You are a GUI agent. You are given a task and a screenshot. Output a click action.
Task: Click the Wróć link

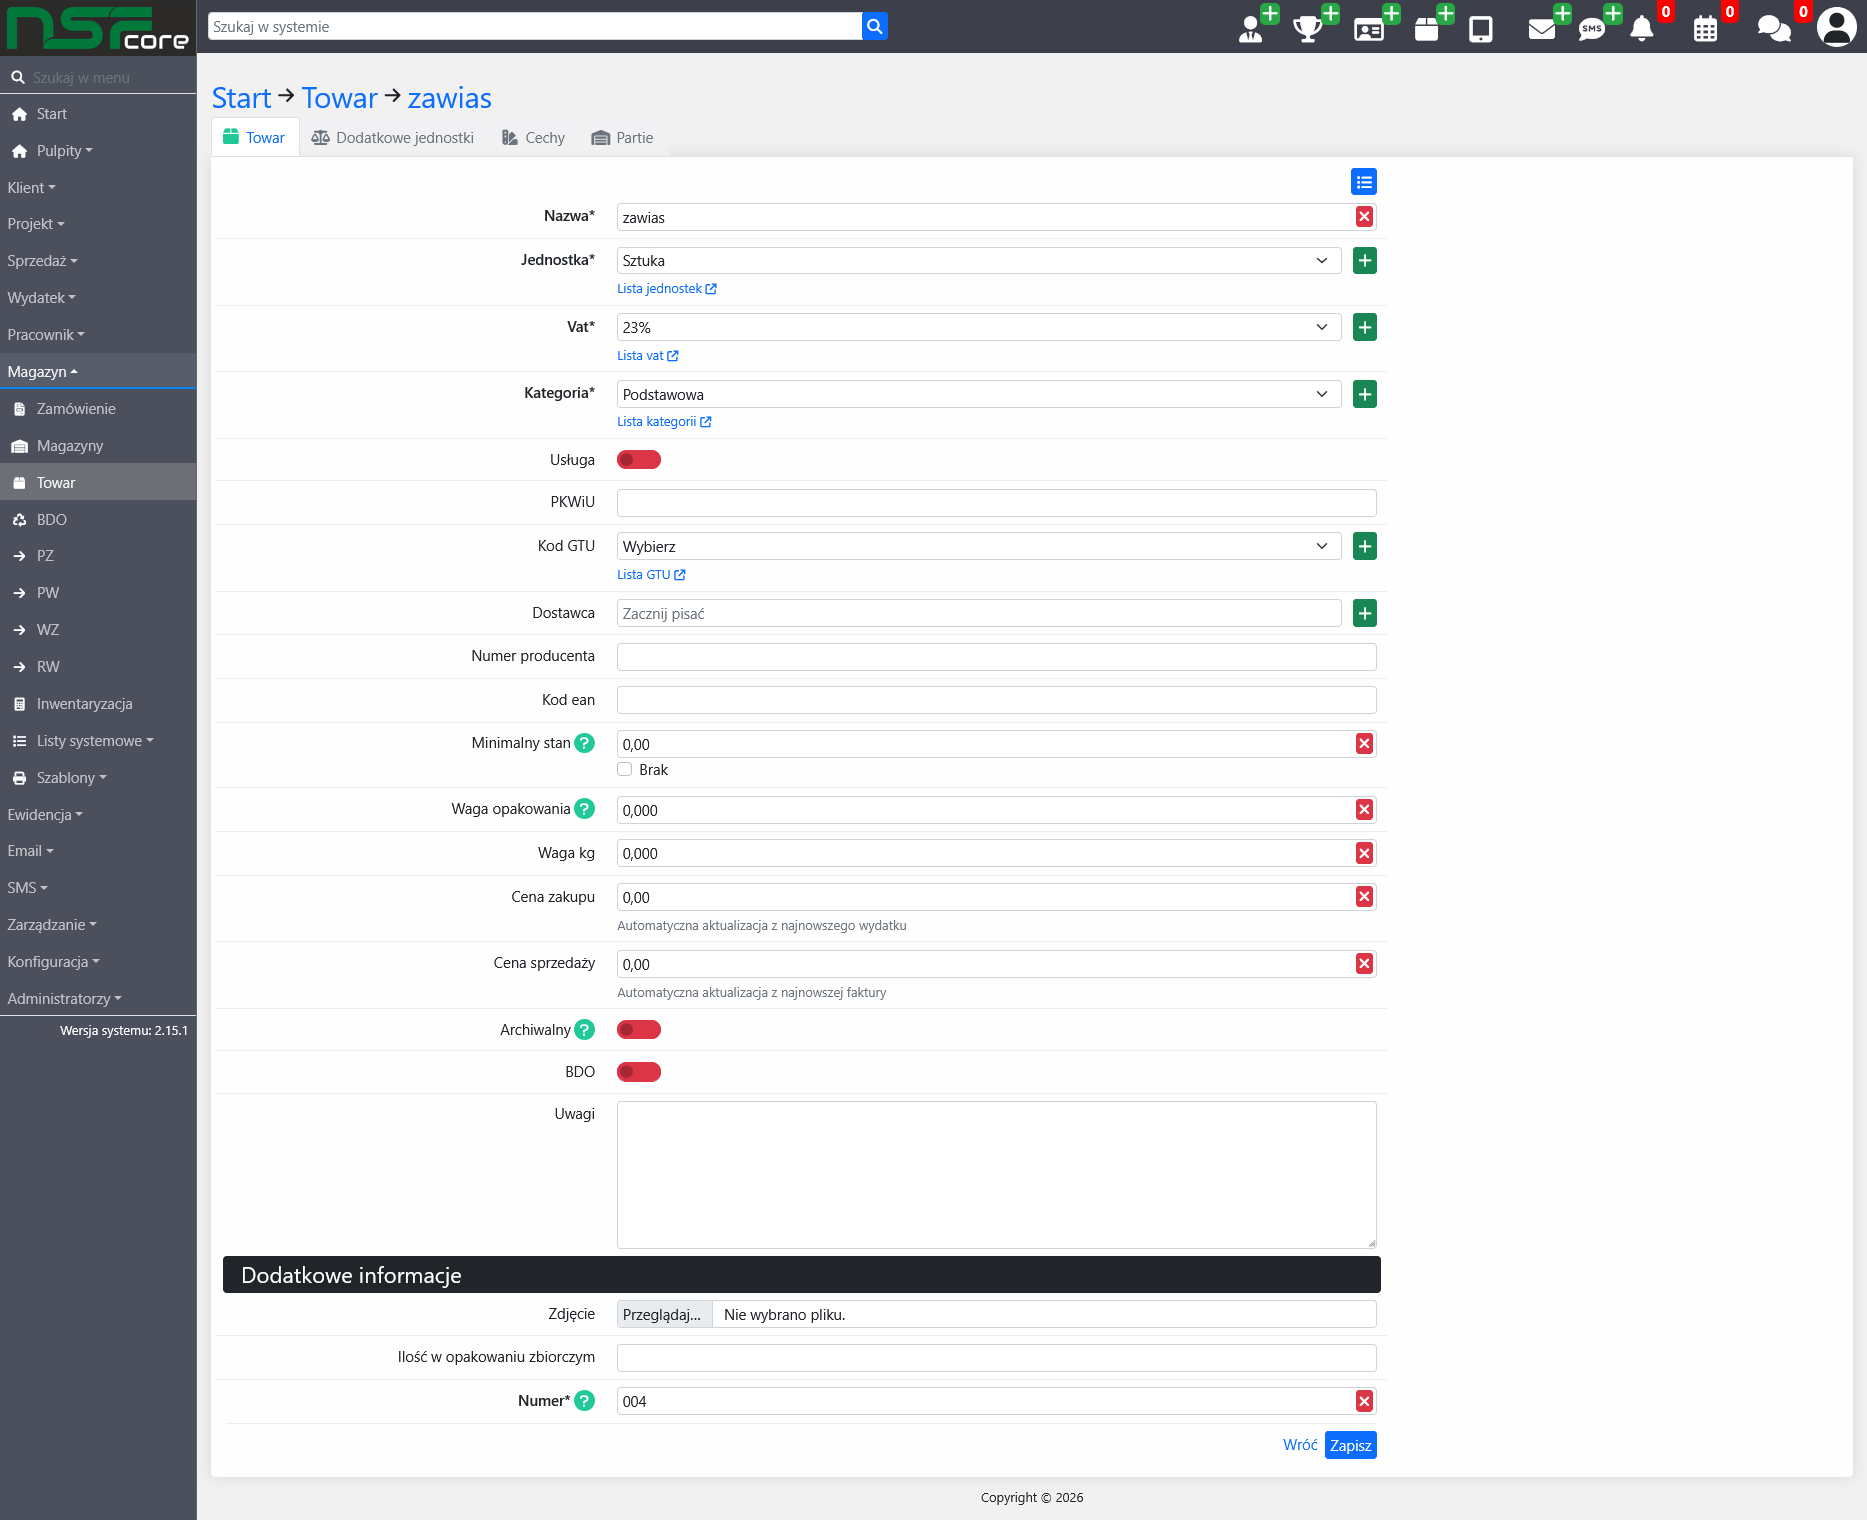(1300, 1445)
